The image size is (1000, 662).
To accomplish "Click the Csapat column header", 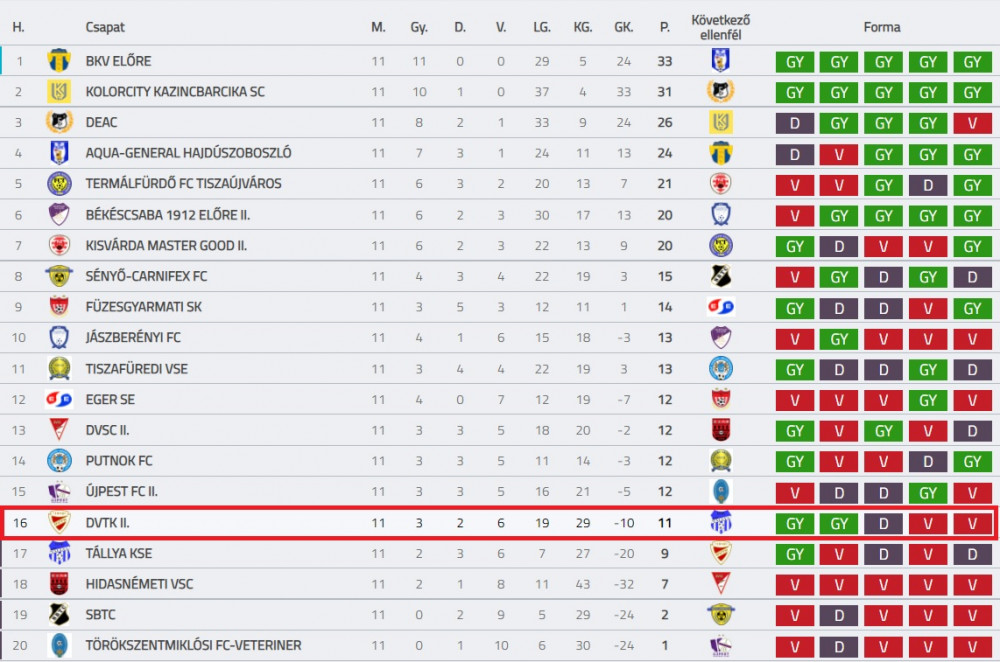I will pos(105,27).
